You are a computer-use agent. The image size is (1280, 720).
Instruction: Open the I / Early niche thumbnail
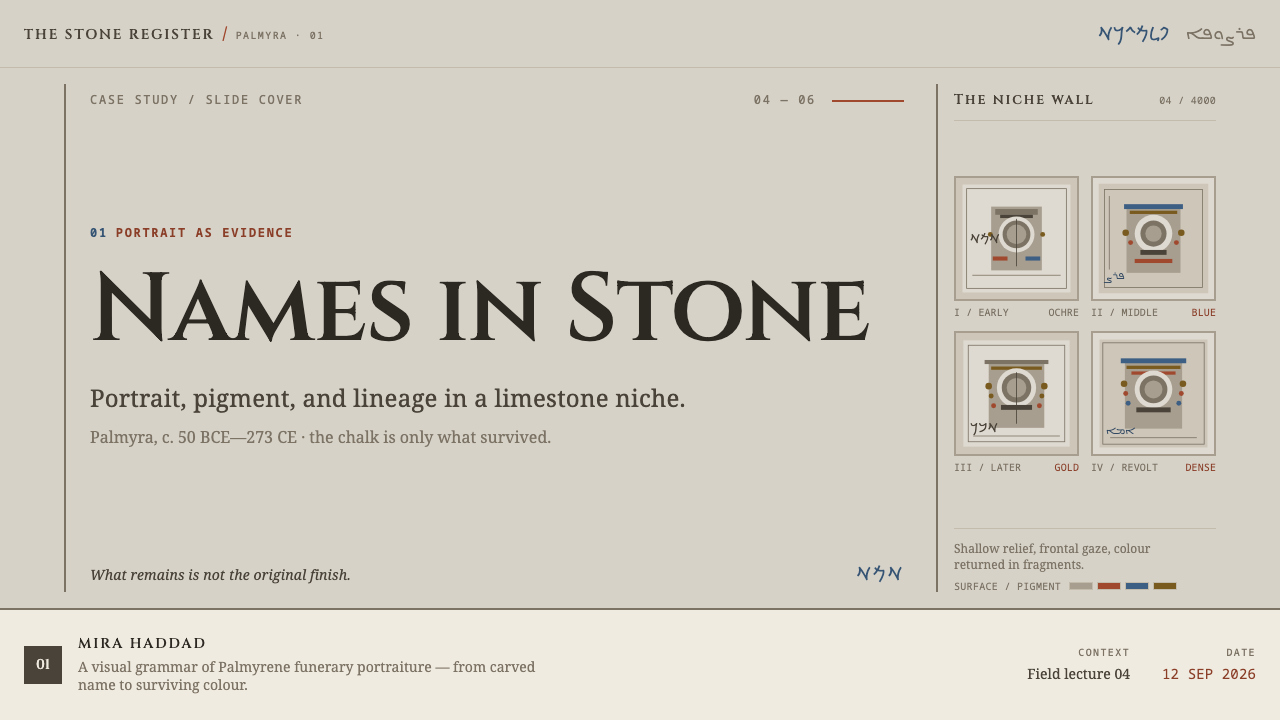click(1016, 238)
